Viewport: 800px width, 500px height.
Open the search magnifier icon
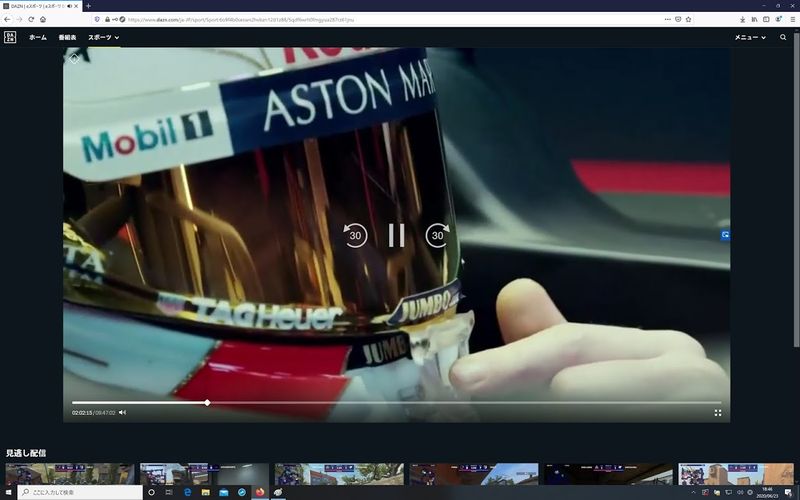(x=783, y=37)
